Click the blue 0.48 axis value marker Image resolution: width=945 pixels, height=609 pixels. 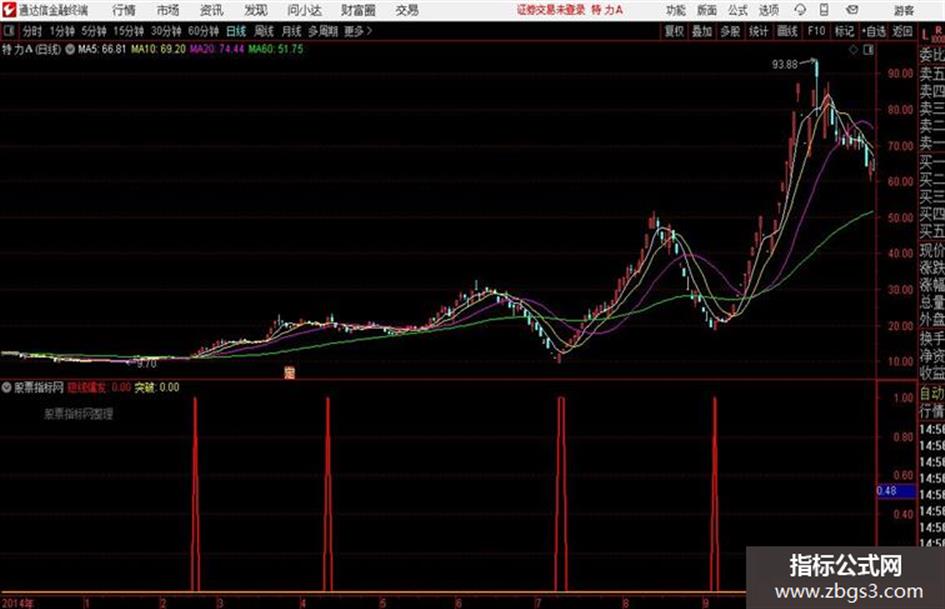click(896, 491)
